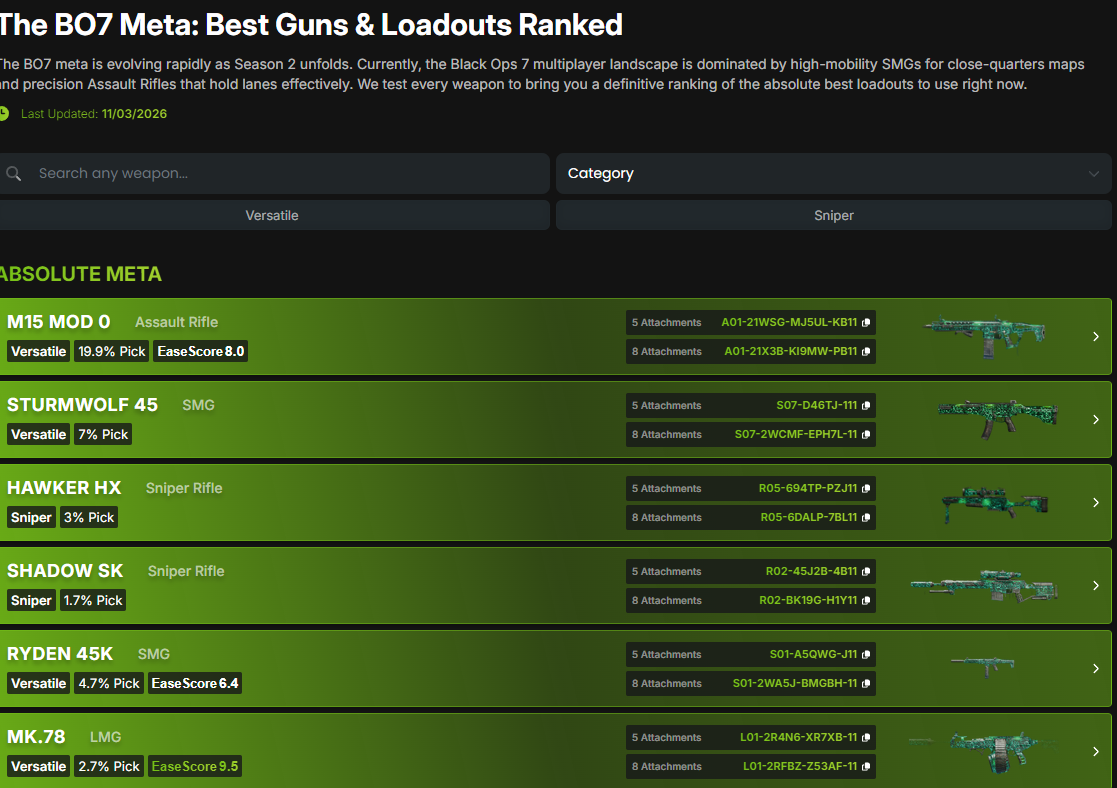
Task: Click the MK.78 EaseScore 9.5 badge
Action: (x=195, y=767)
